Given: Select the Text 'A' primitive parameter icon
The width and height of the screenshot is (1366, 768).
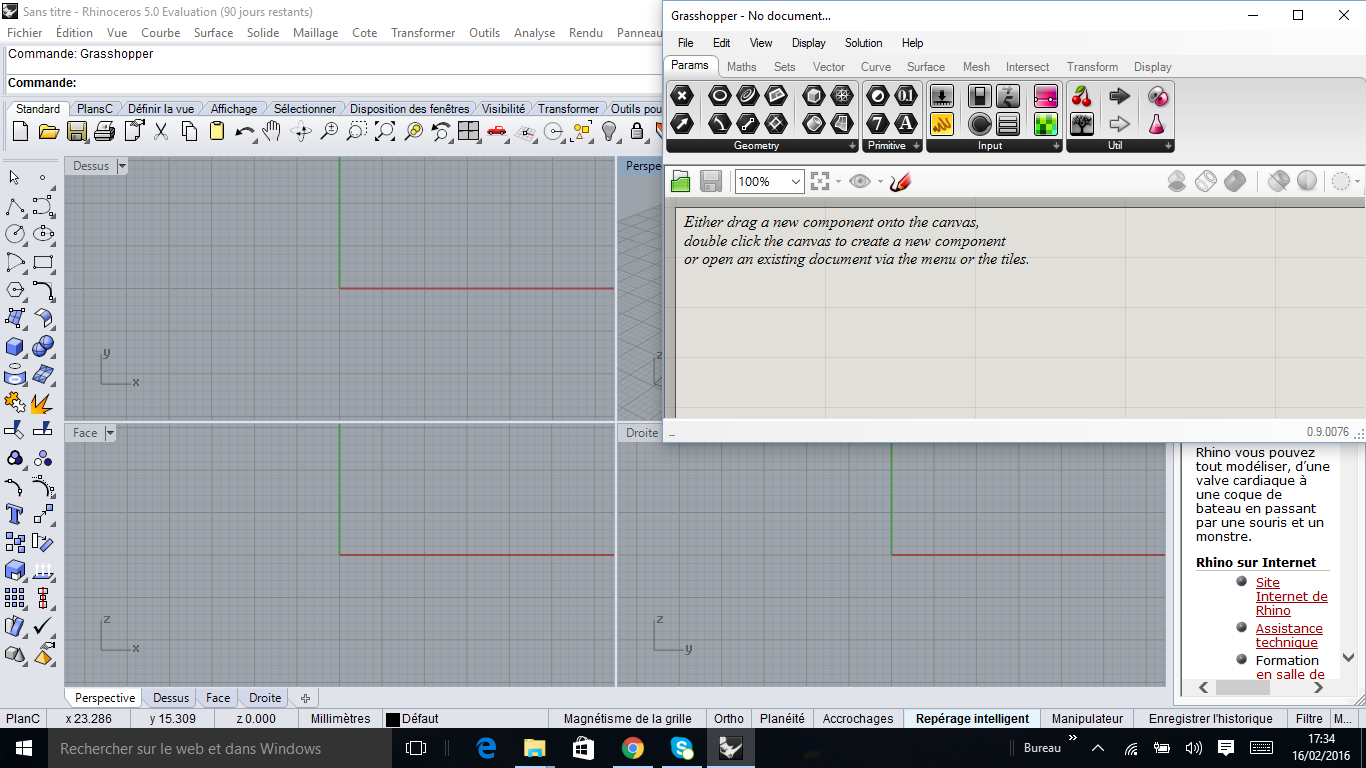Looking at the screenshot, I should pos(905,123).
